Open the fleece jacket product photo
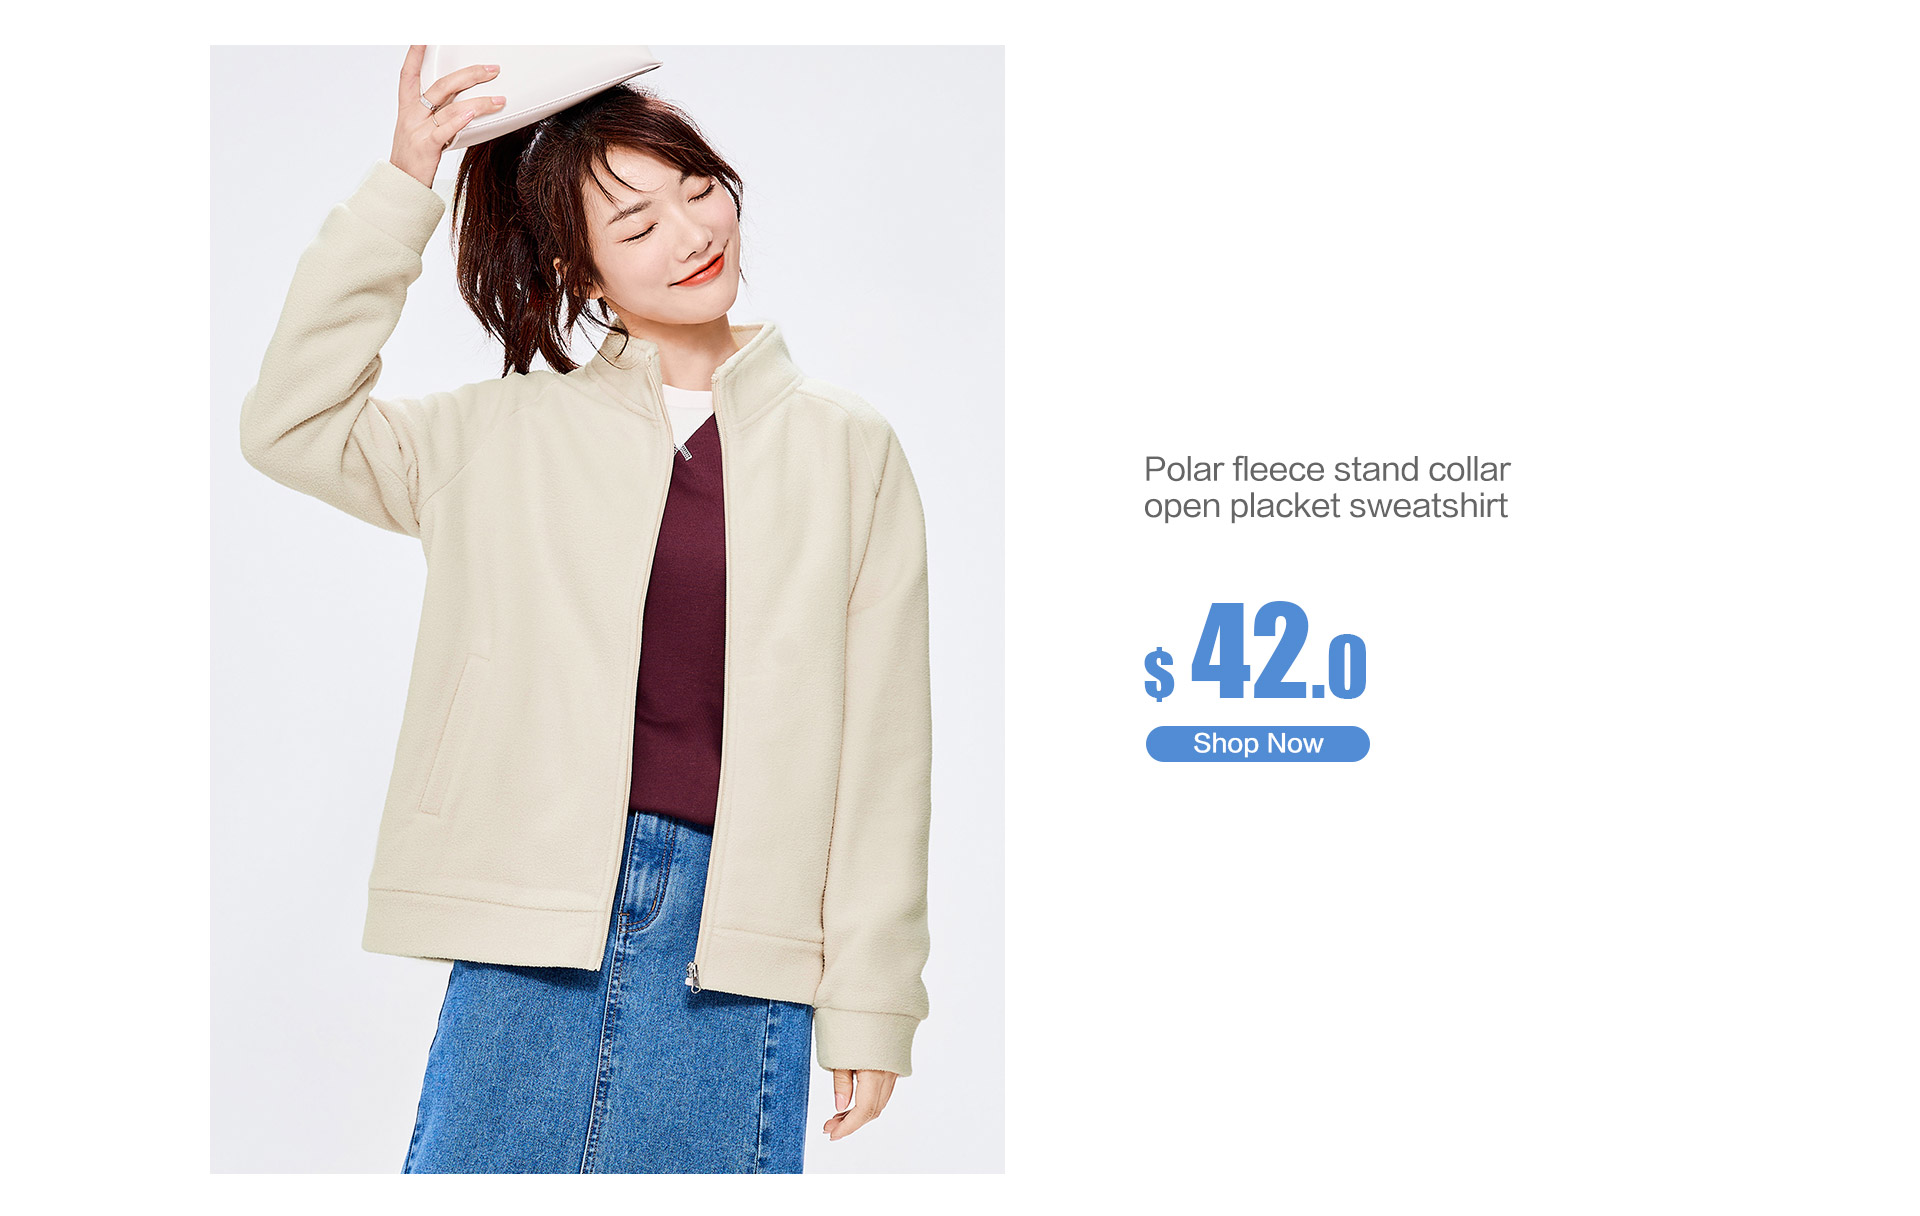 coord(607,609)
